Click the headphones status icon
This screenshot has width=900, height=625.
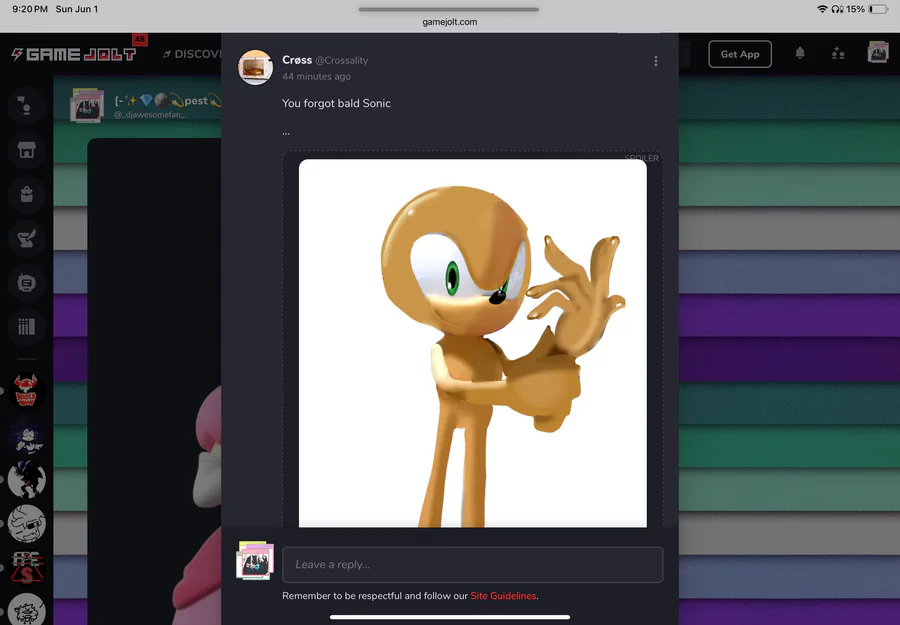(x=837, y=9)
